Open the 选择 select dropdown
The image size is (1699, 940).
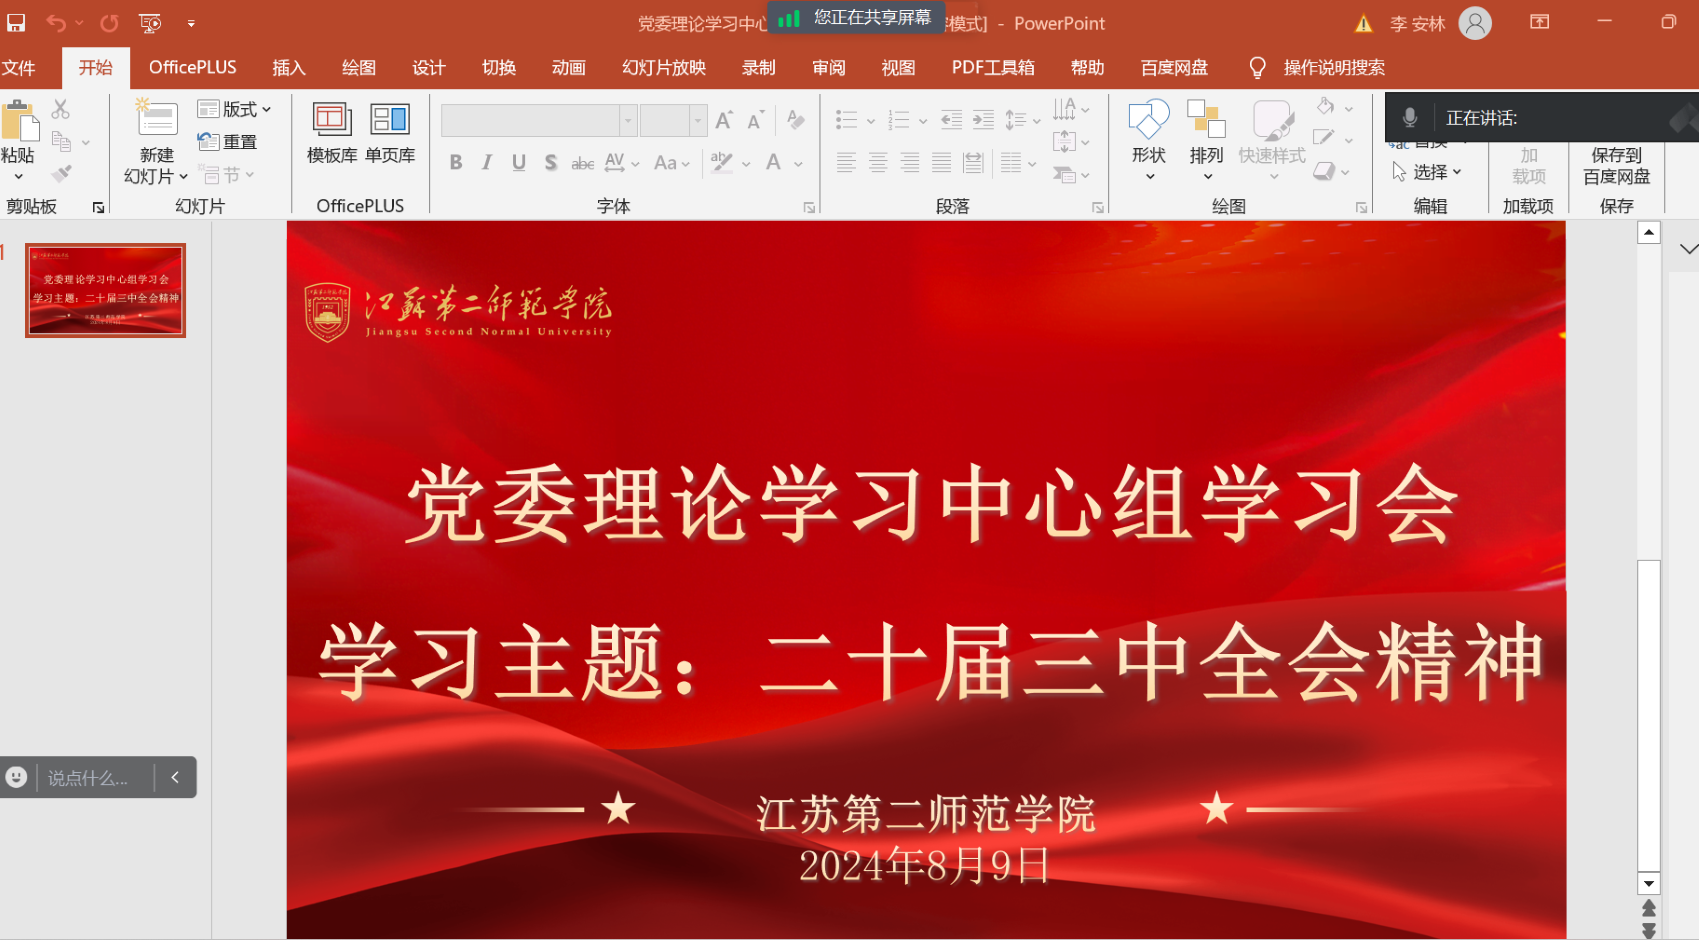[1428, 172]
